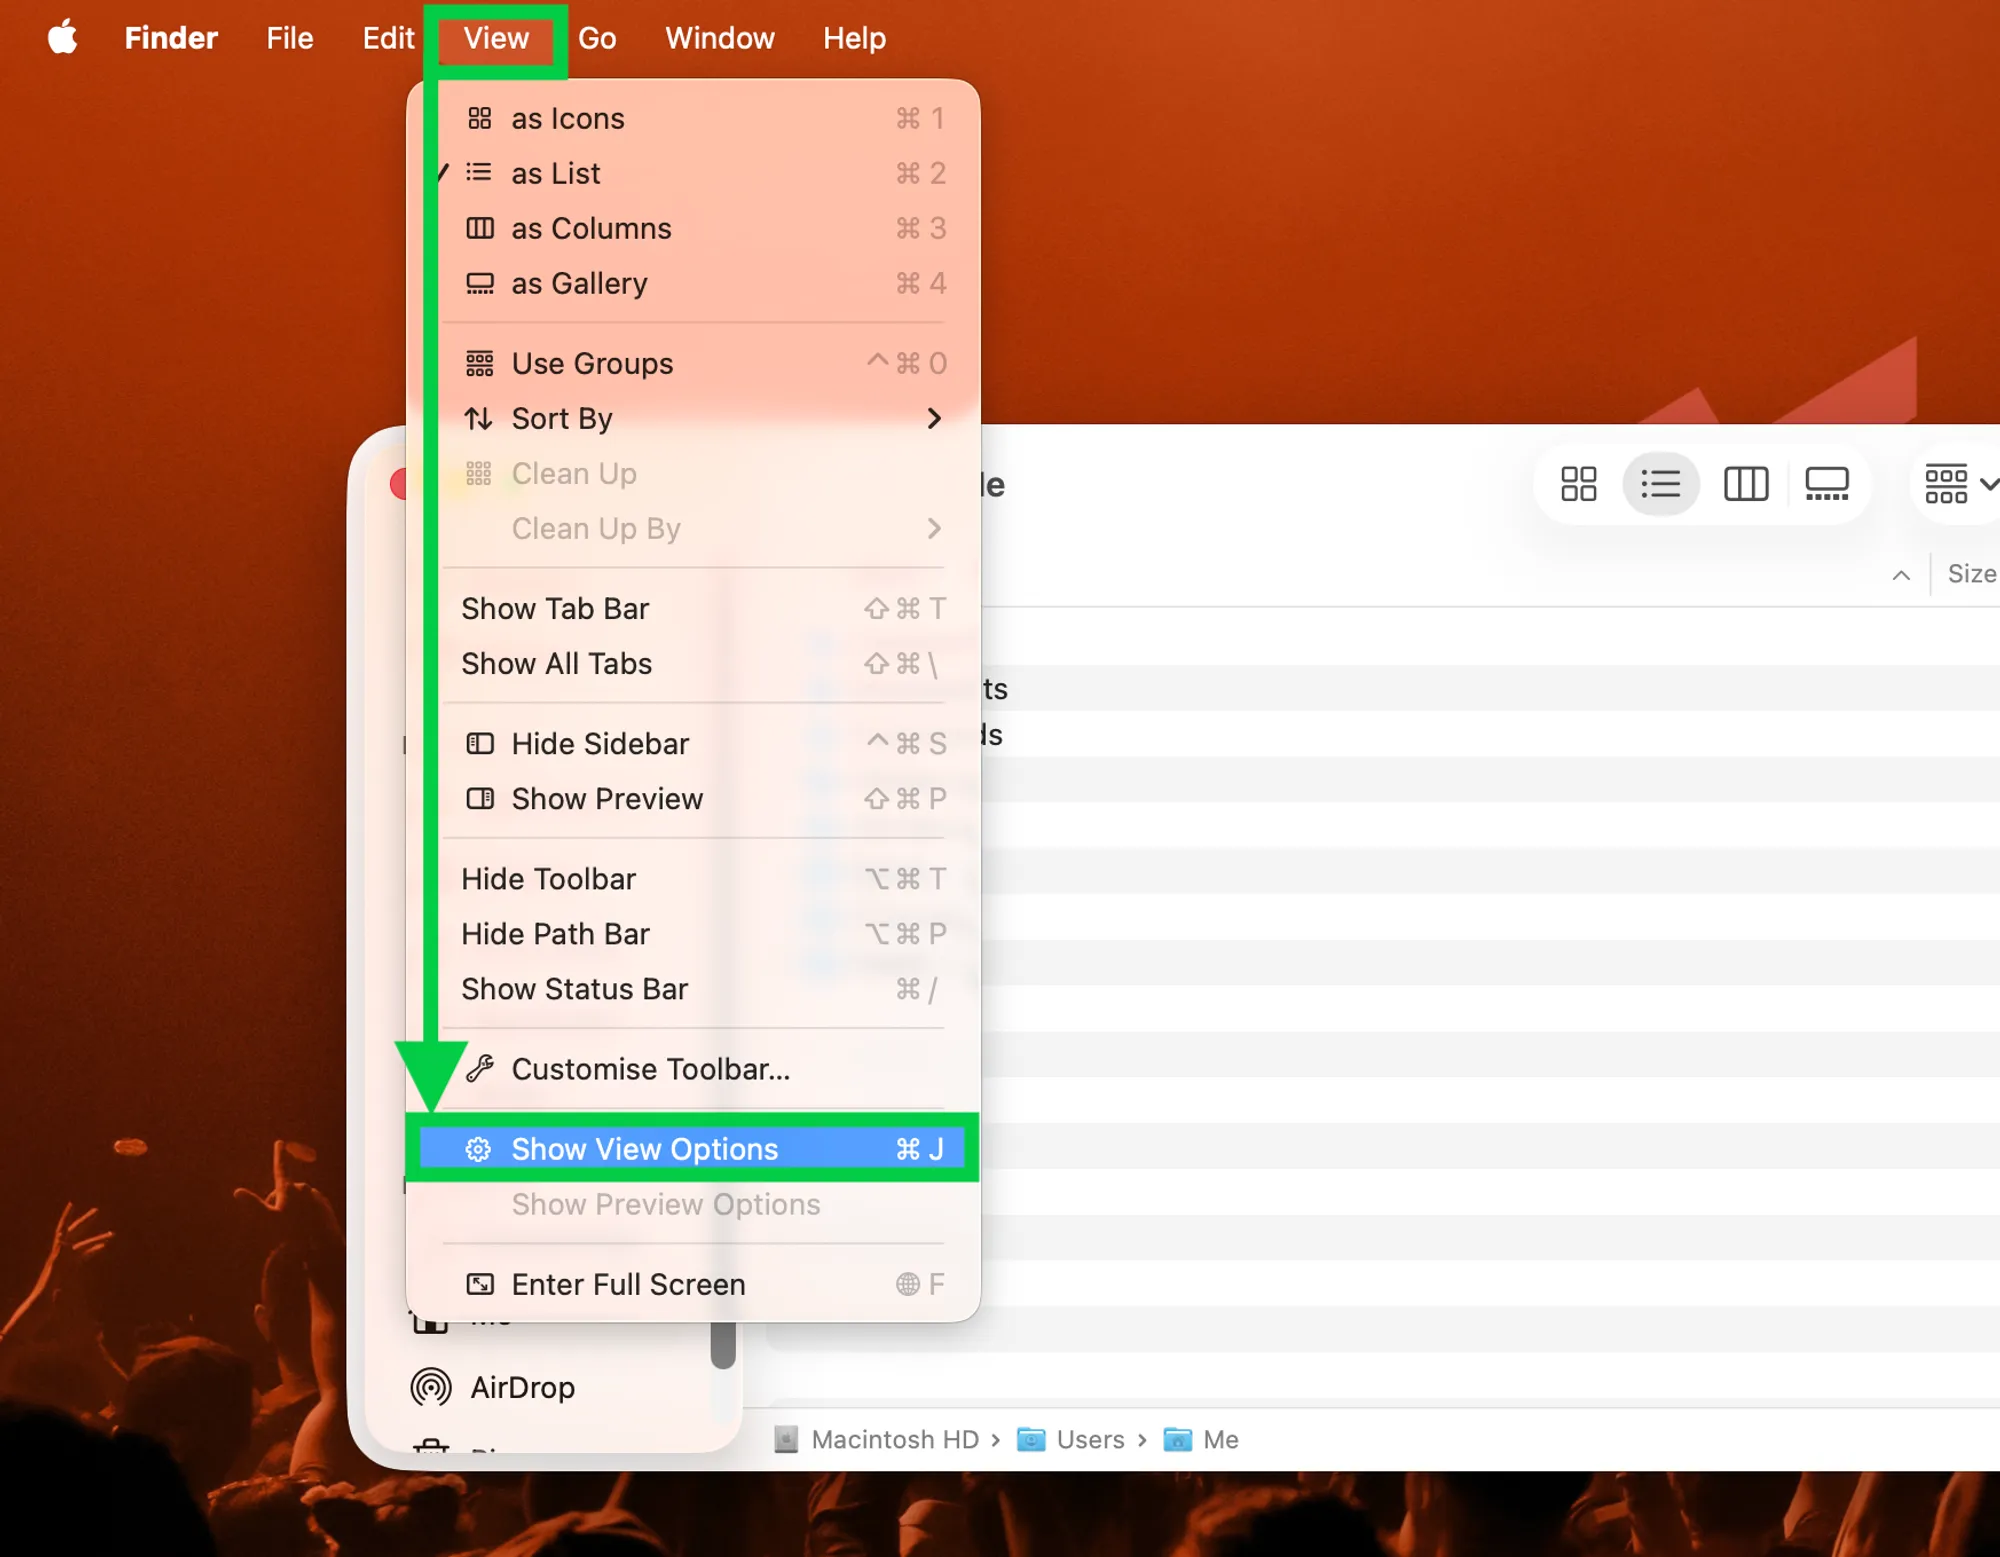2000x1557 pixels.
Task: Toggle sort direction chevron near Size
Action: (x=1901, y=575)
